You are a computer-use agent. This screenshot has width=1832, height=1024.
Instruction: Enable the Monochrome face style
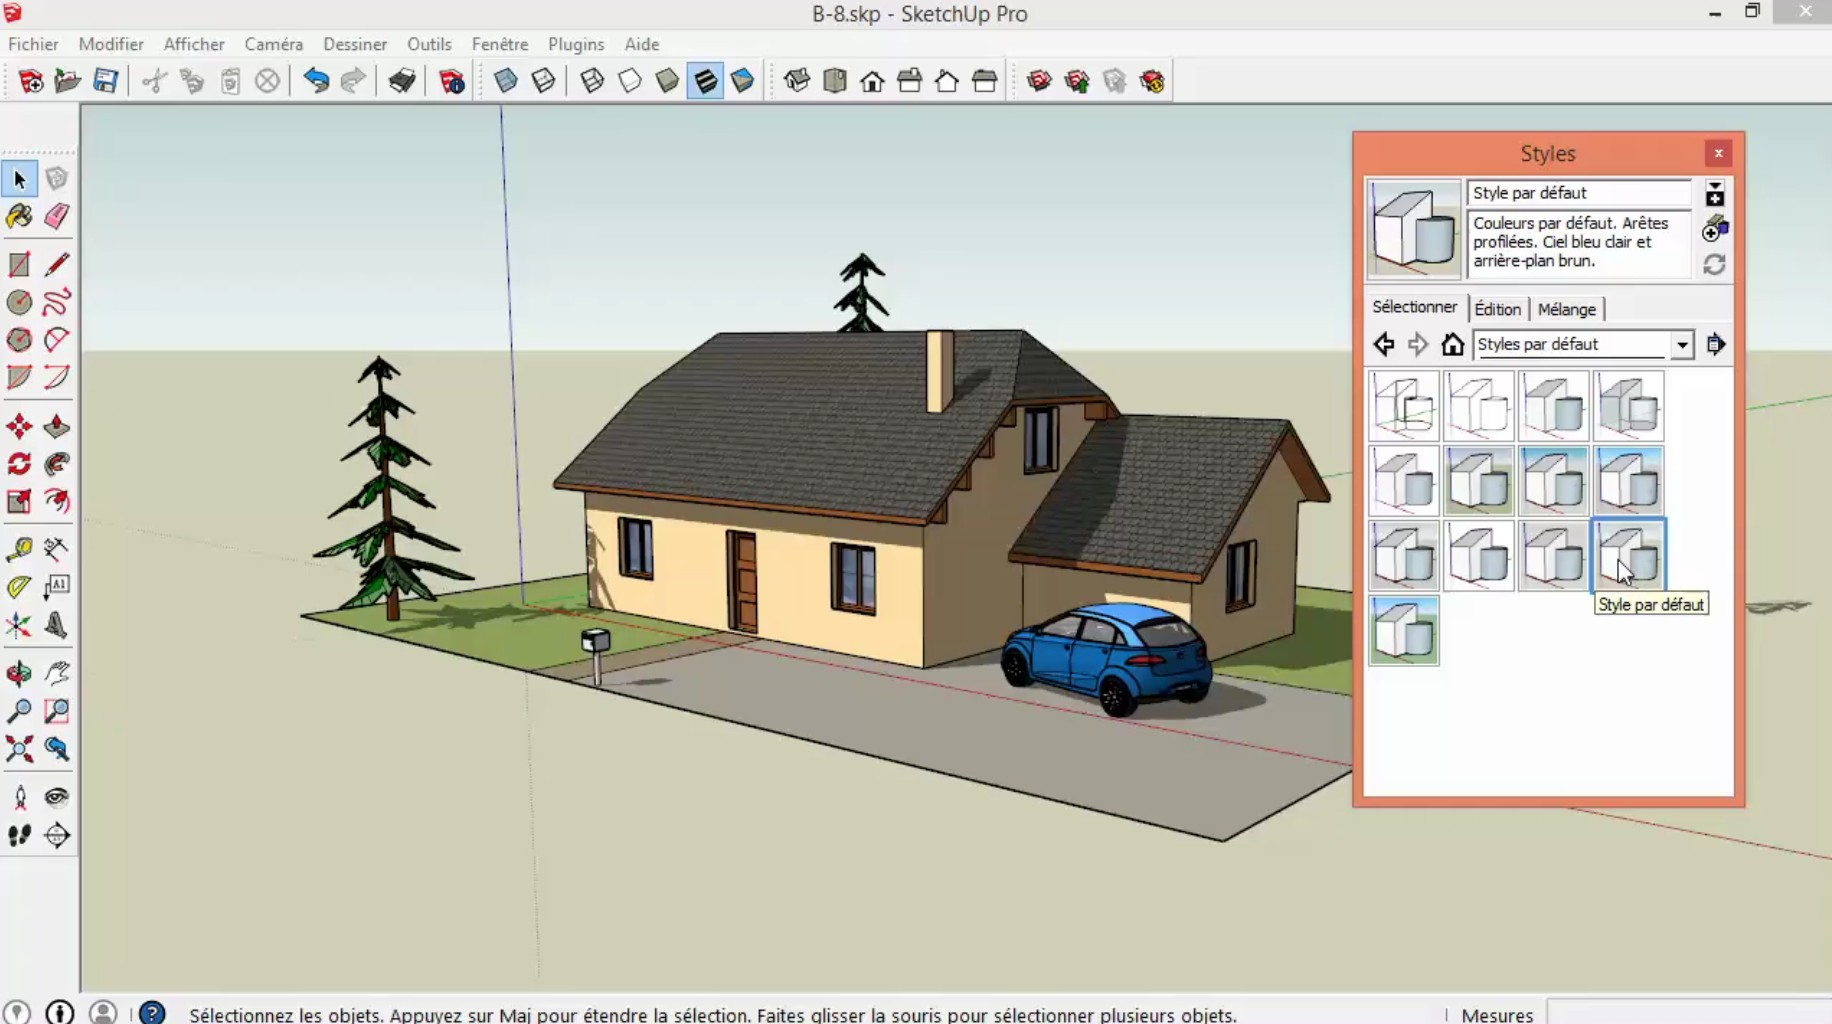pos(743,80)
